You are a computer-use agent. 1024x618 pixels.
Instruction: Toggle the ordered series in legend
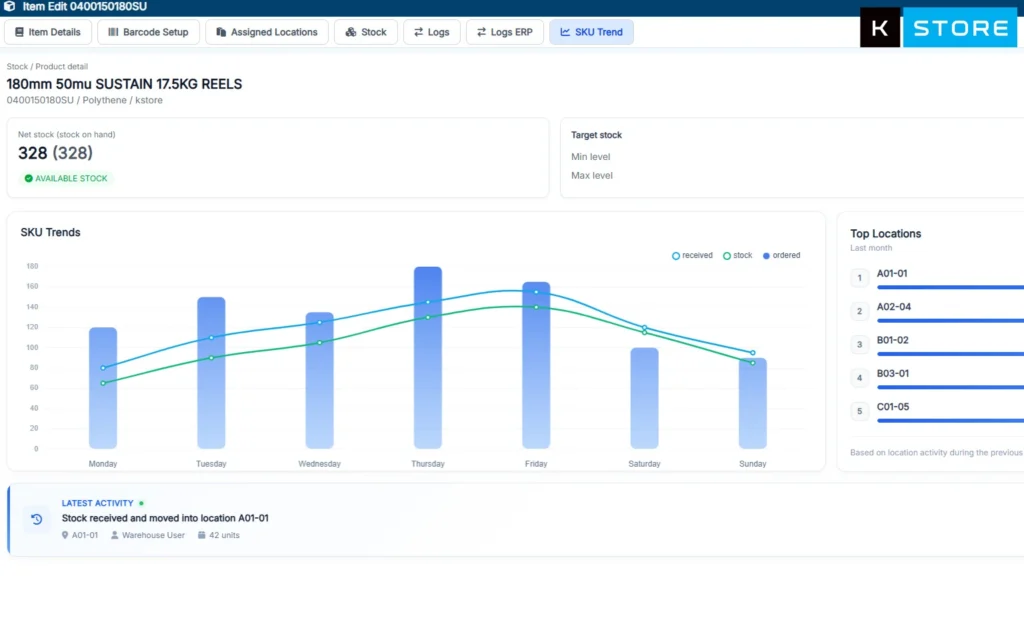pos(781,255)
